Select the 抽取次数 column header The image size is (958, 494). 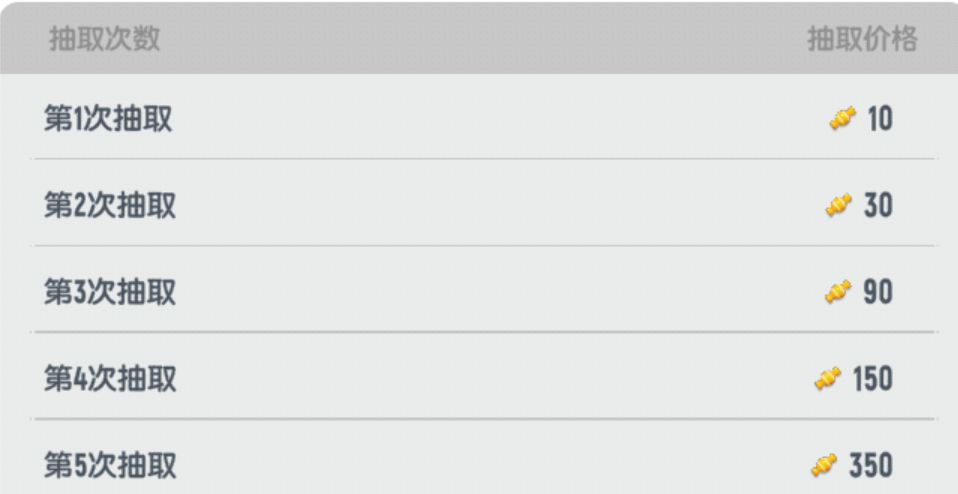(104, 39)
